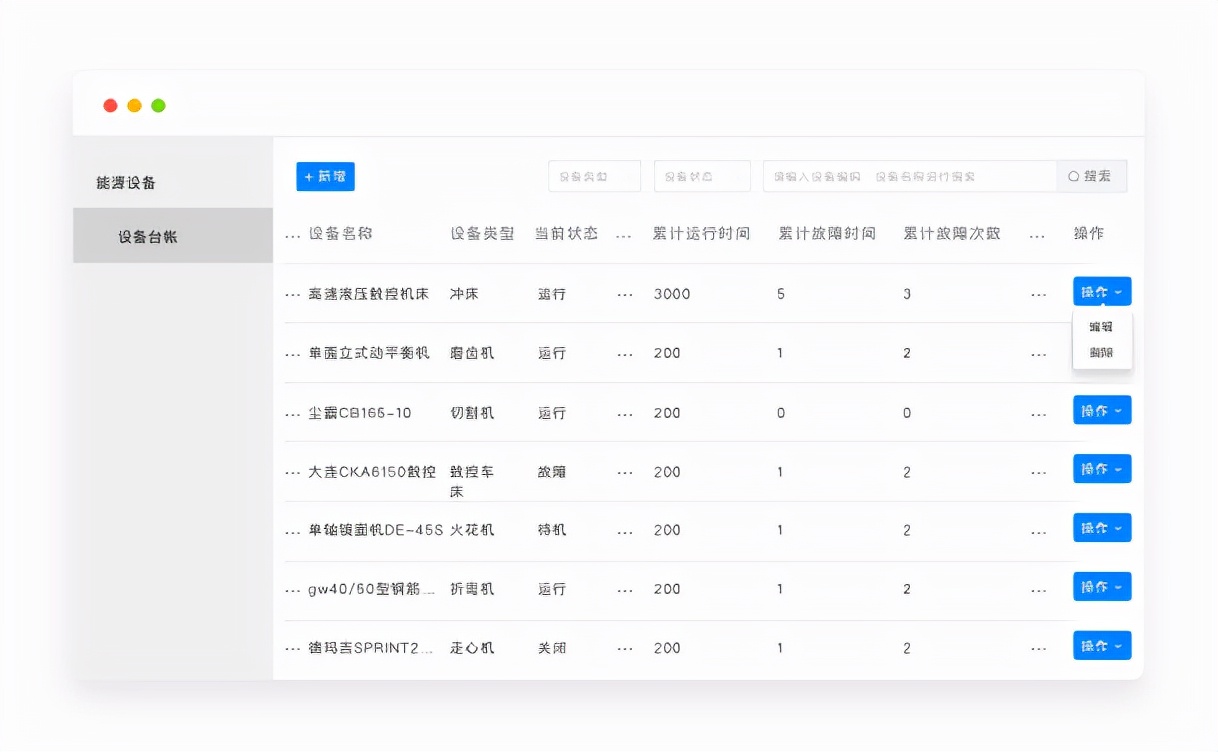
Task: Select device name 高速液压数控机床
Action: coord(369,294)
